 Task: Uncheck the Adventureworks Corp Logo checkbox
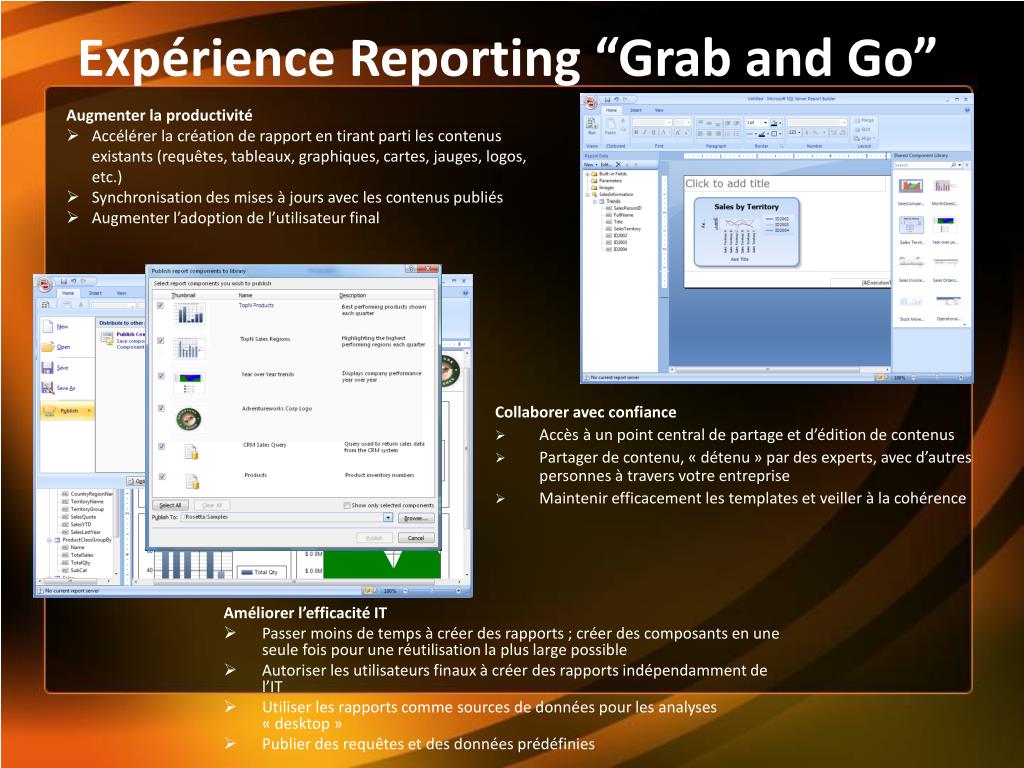click(x=161, y=408)
